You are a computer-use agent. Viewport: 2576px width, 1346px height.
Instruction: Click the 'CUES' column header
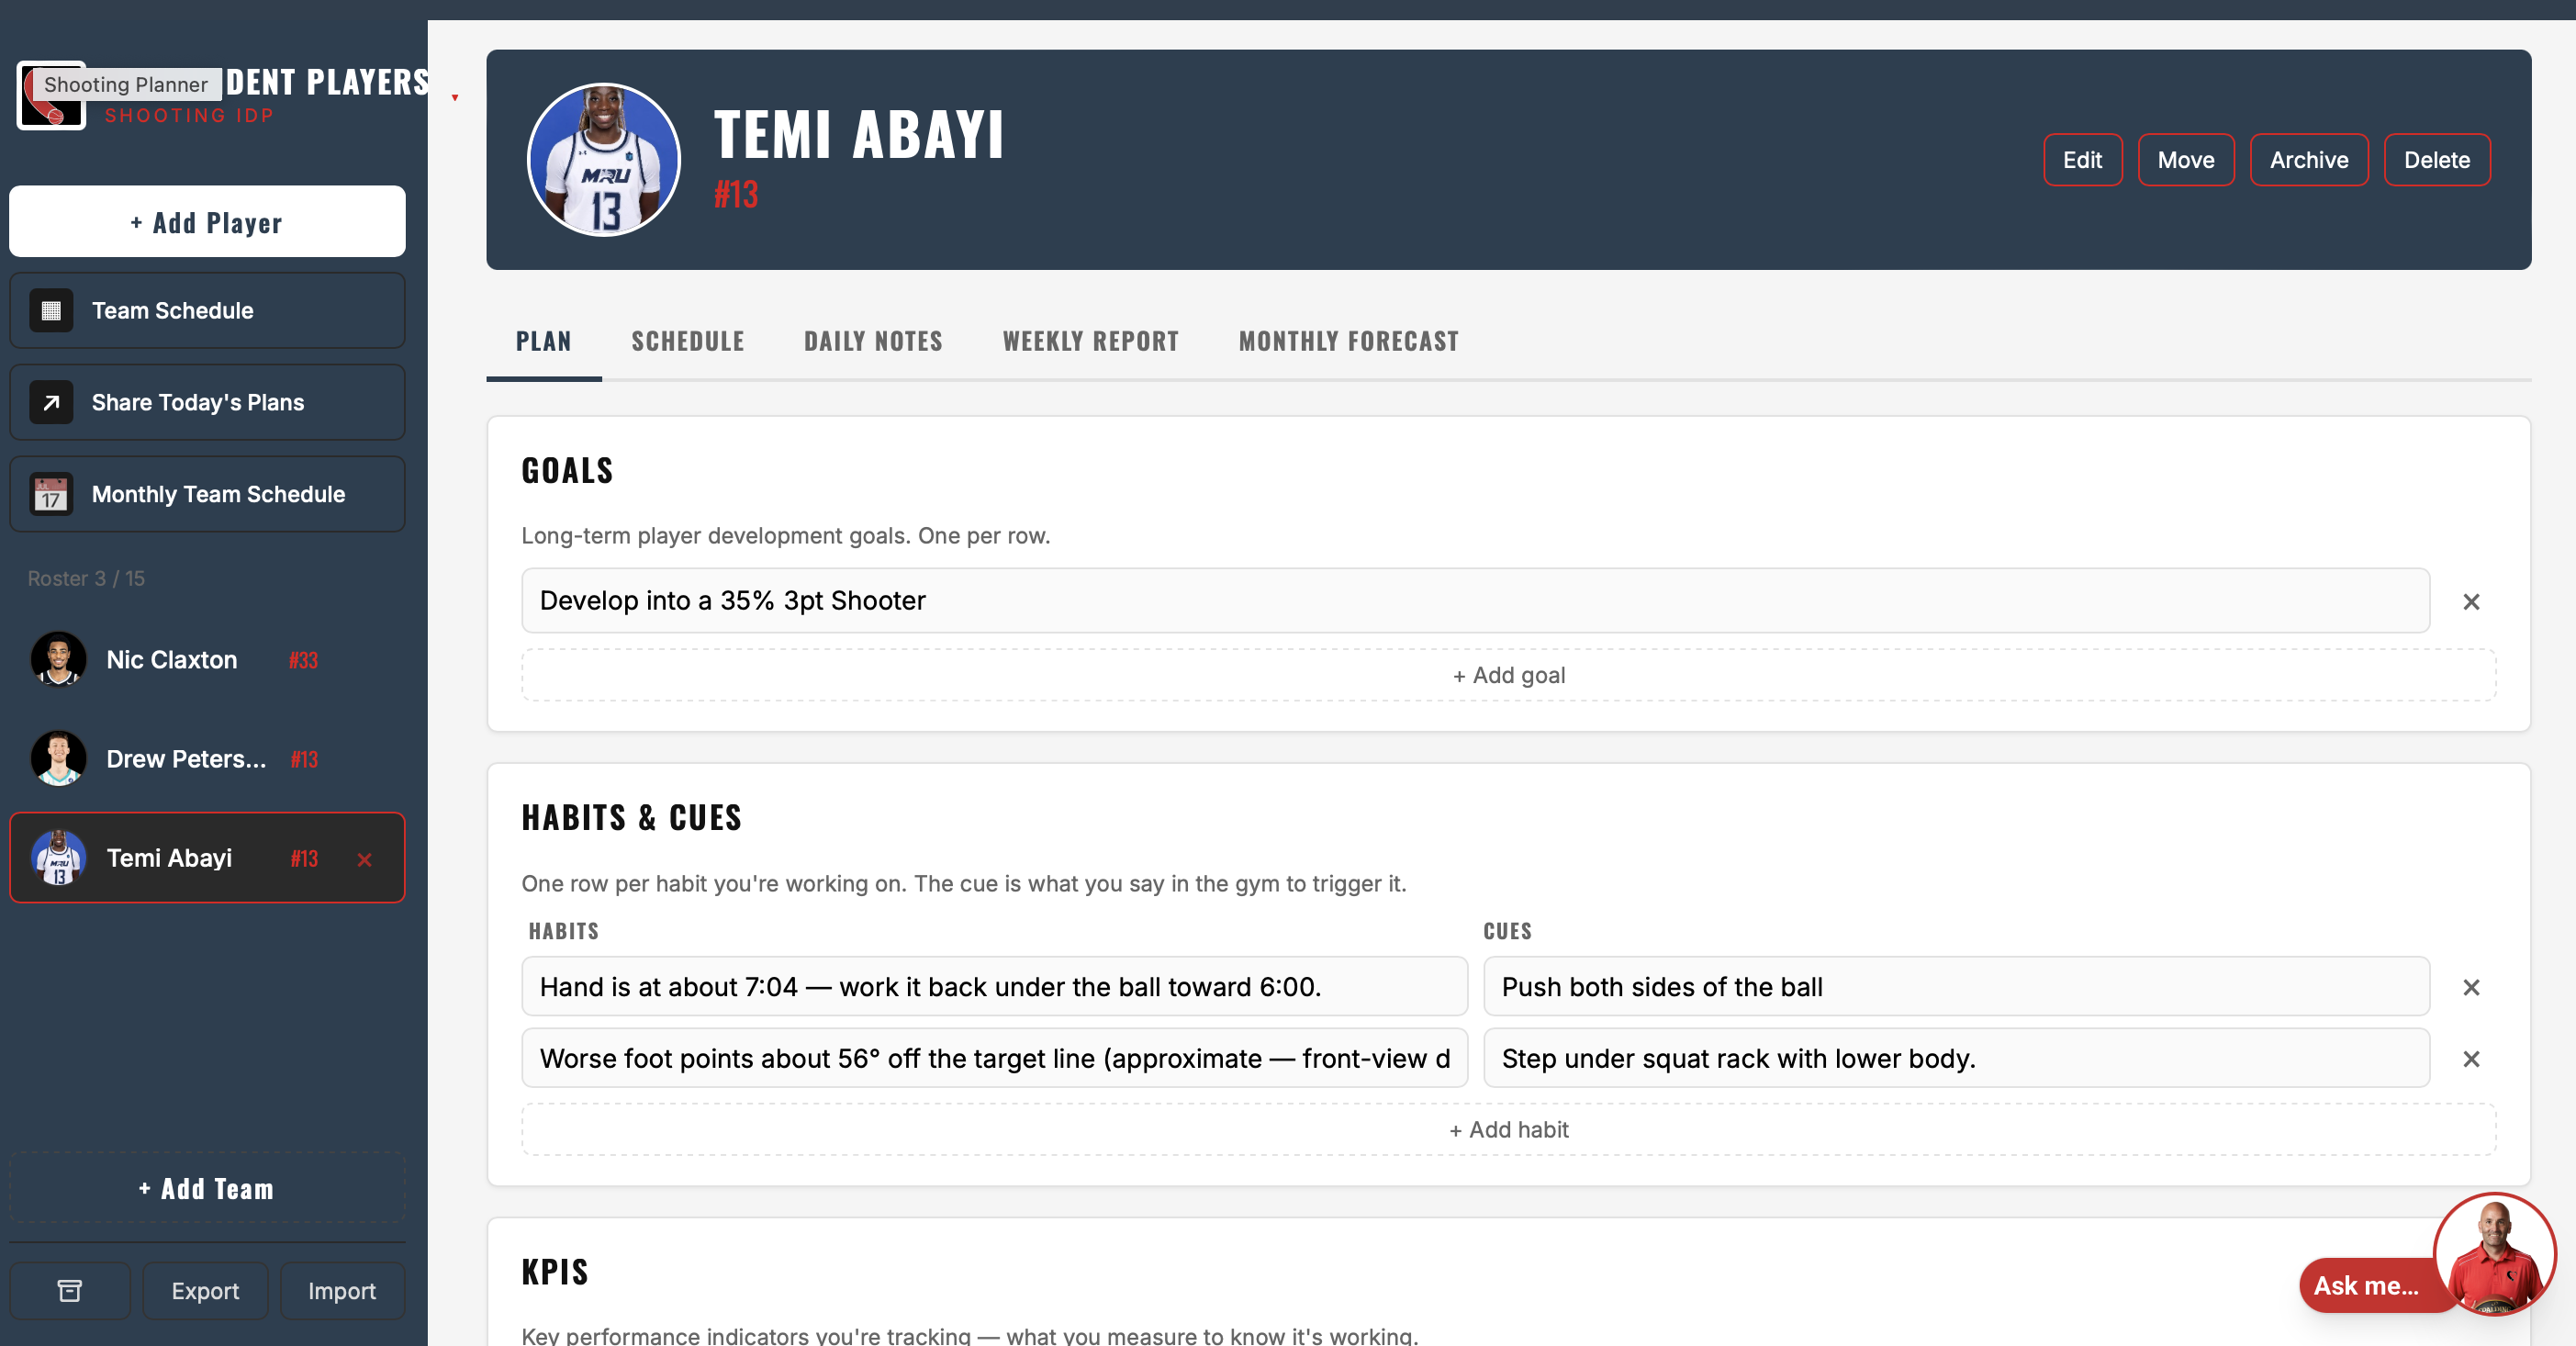click(x=1507, y=932)
